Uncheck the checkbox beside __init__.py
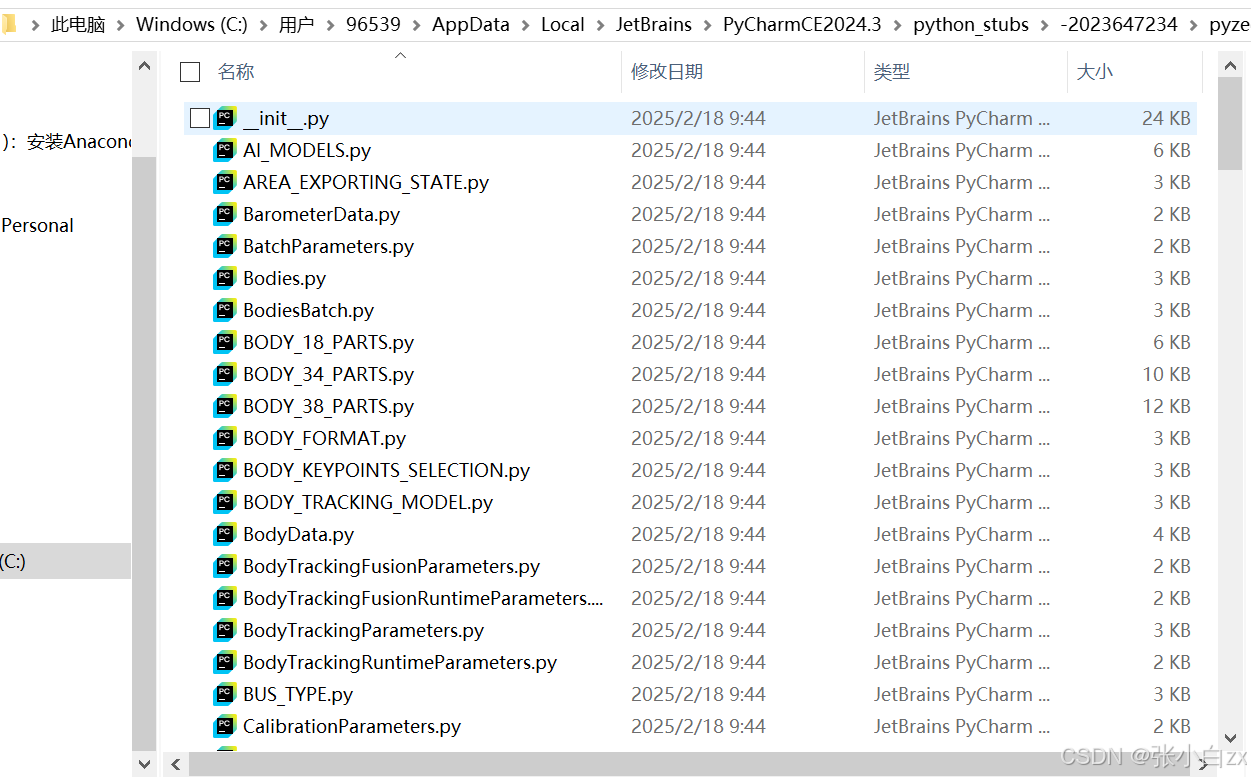Image resolution: width=1251 pixels, height=778 pixels. point(198,117)
